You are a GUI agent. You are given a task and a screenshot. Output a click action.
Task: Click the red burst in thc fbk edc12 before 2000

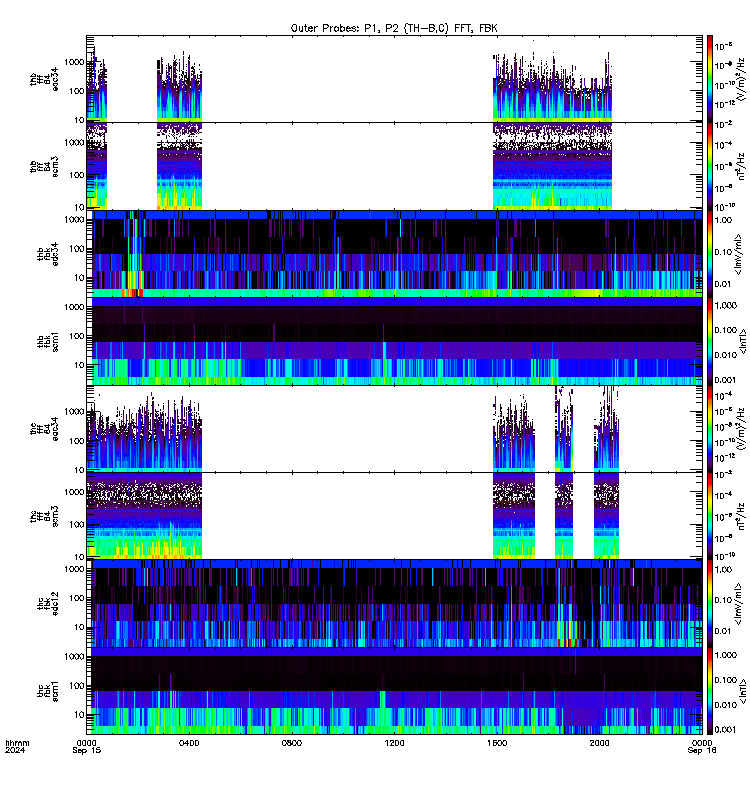567,643
